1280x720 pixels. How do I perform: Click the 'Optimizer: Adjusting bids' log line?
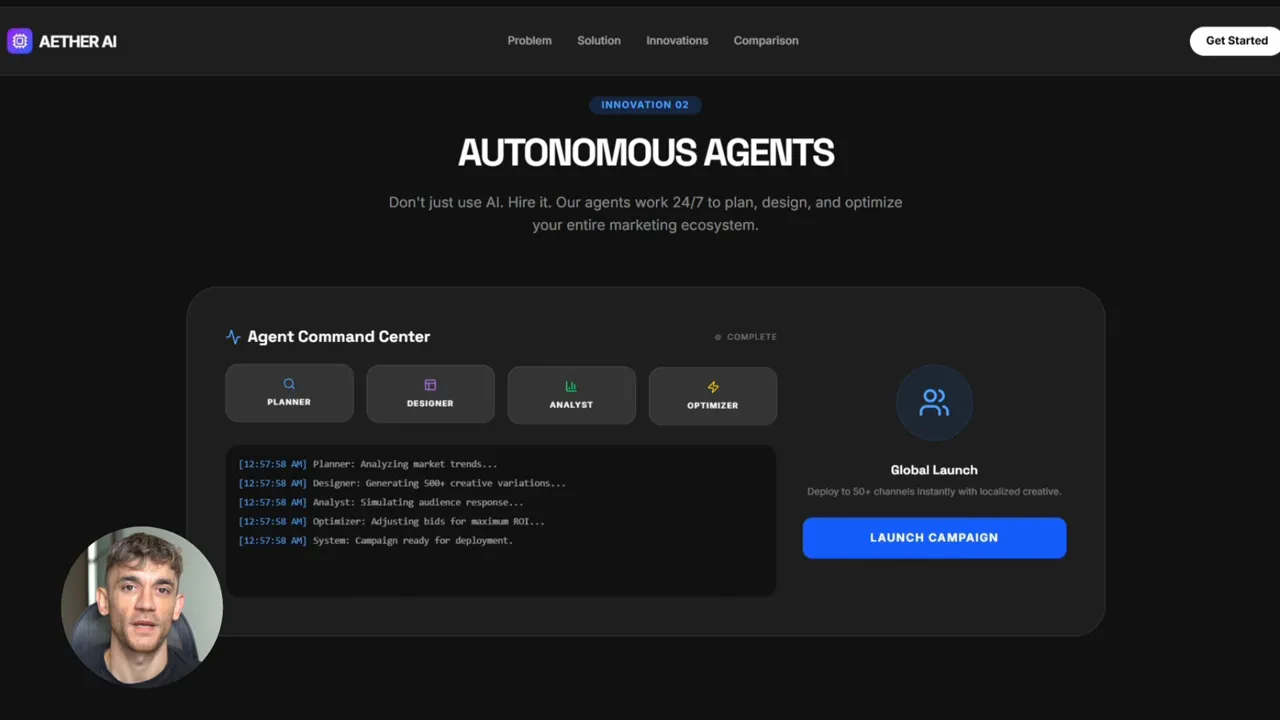(x=392, y=521)
